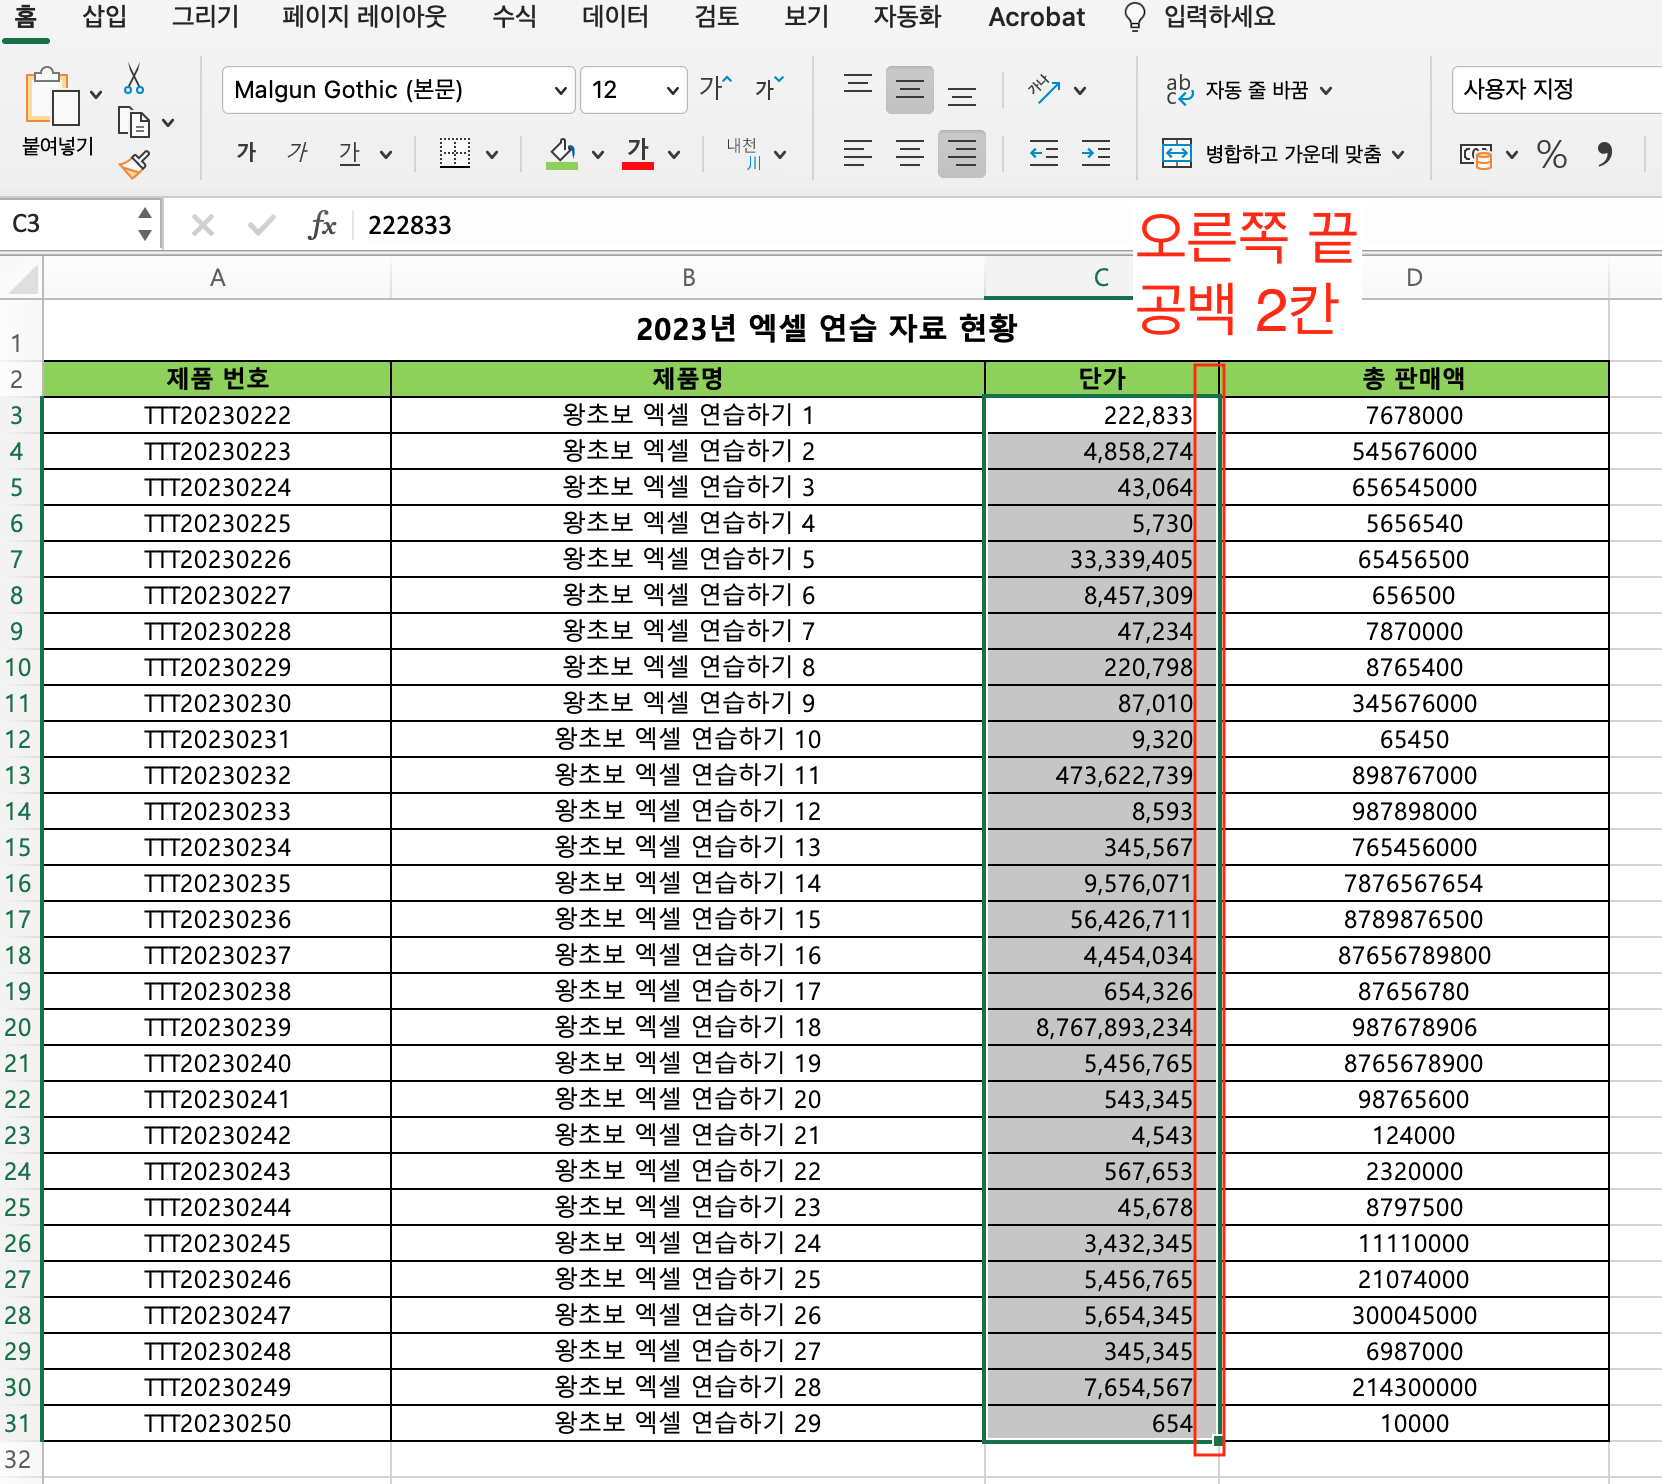Image resolution: width=1662 pixels, height=1484 pixels.
Task: Click cell TTT20230230
Action: click(x=217, y=703)
